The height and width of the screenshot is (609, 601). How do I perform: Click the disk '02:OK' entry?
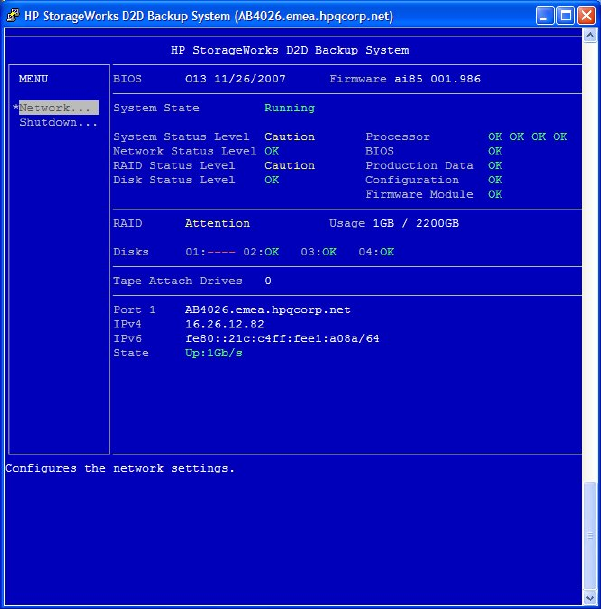[261, 252]
